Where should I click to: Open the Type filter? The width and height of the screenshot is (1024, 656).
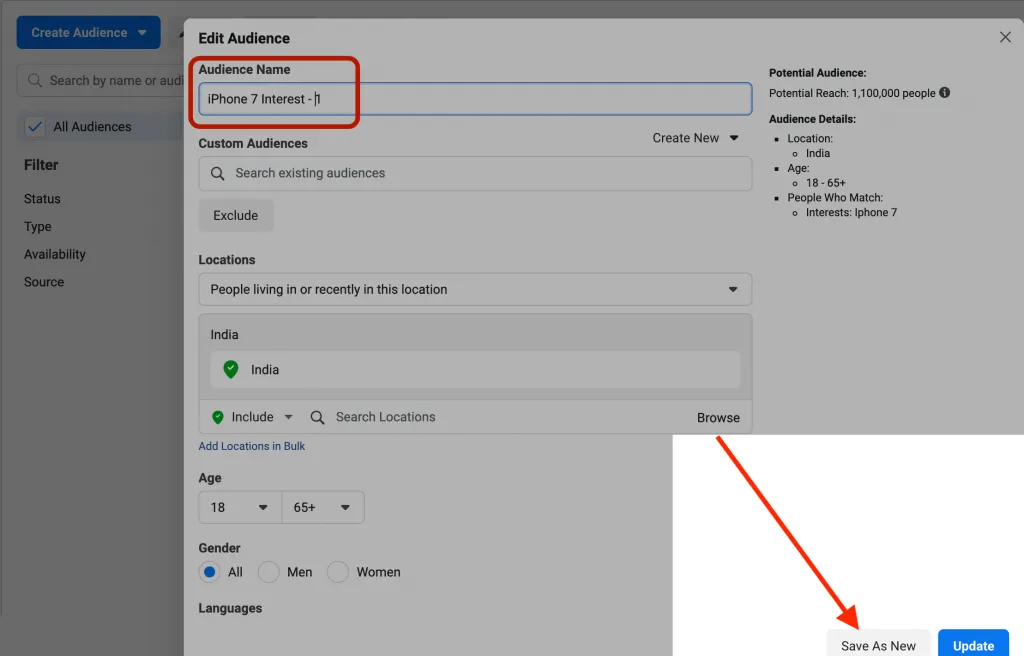38,227
